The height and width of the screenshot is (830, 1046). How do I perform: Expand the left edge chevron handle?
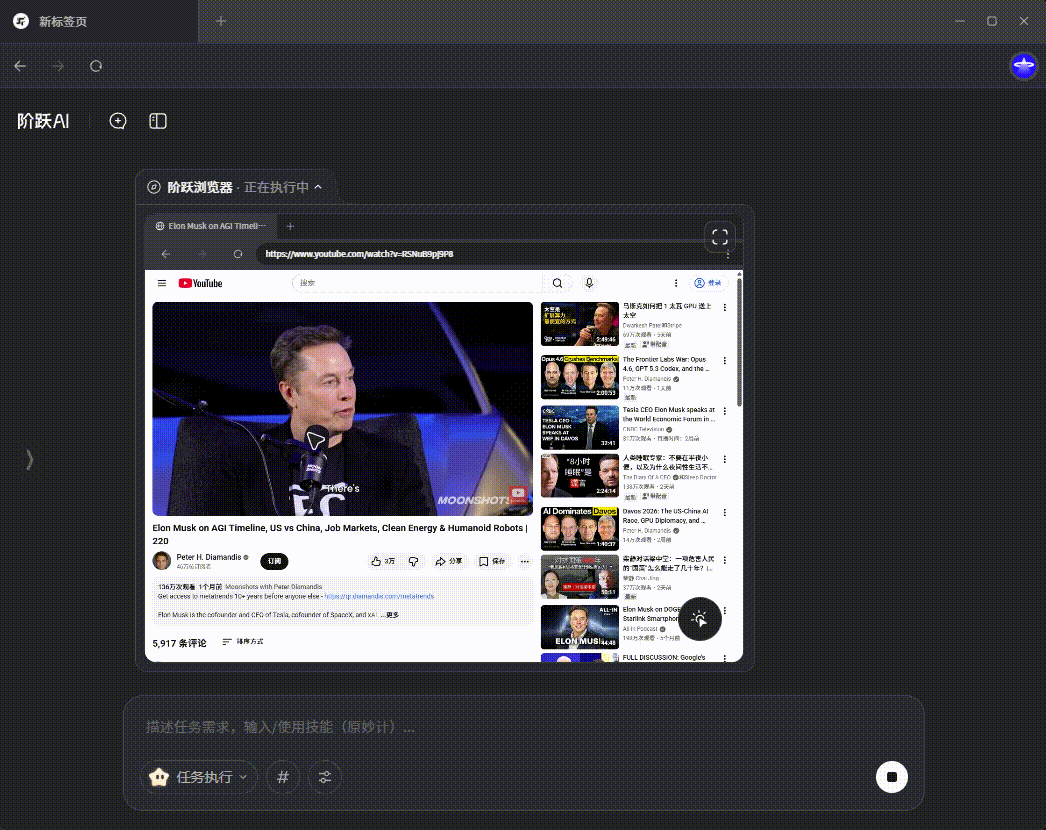click(29, 459)
